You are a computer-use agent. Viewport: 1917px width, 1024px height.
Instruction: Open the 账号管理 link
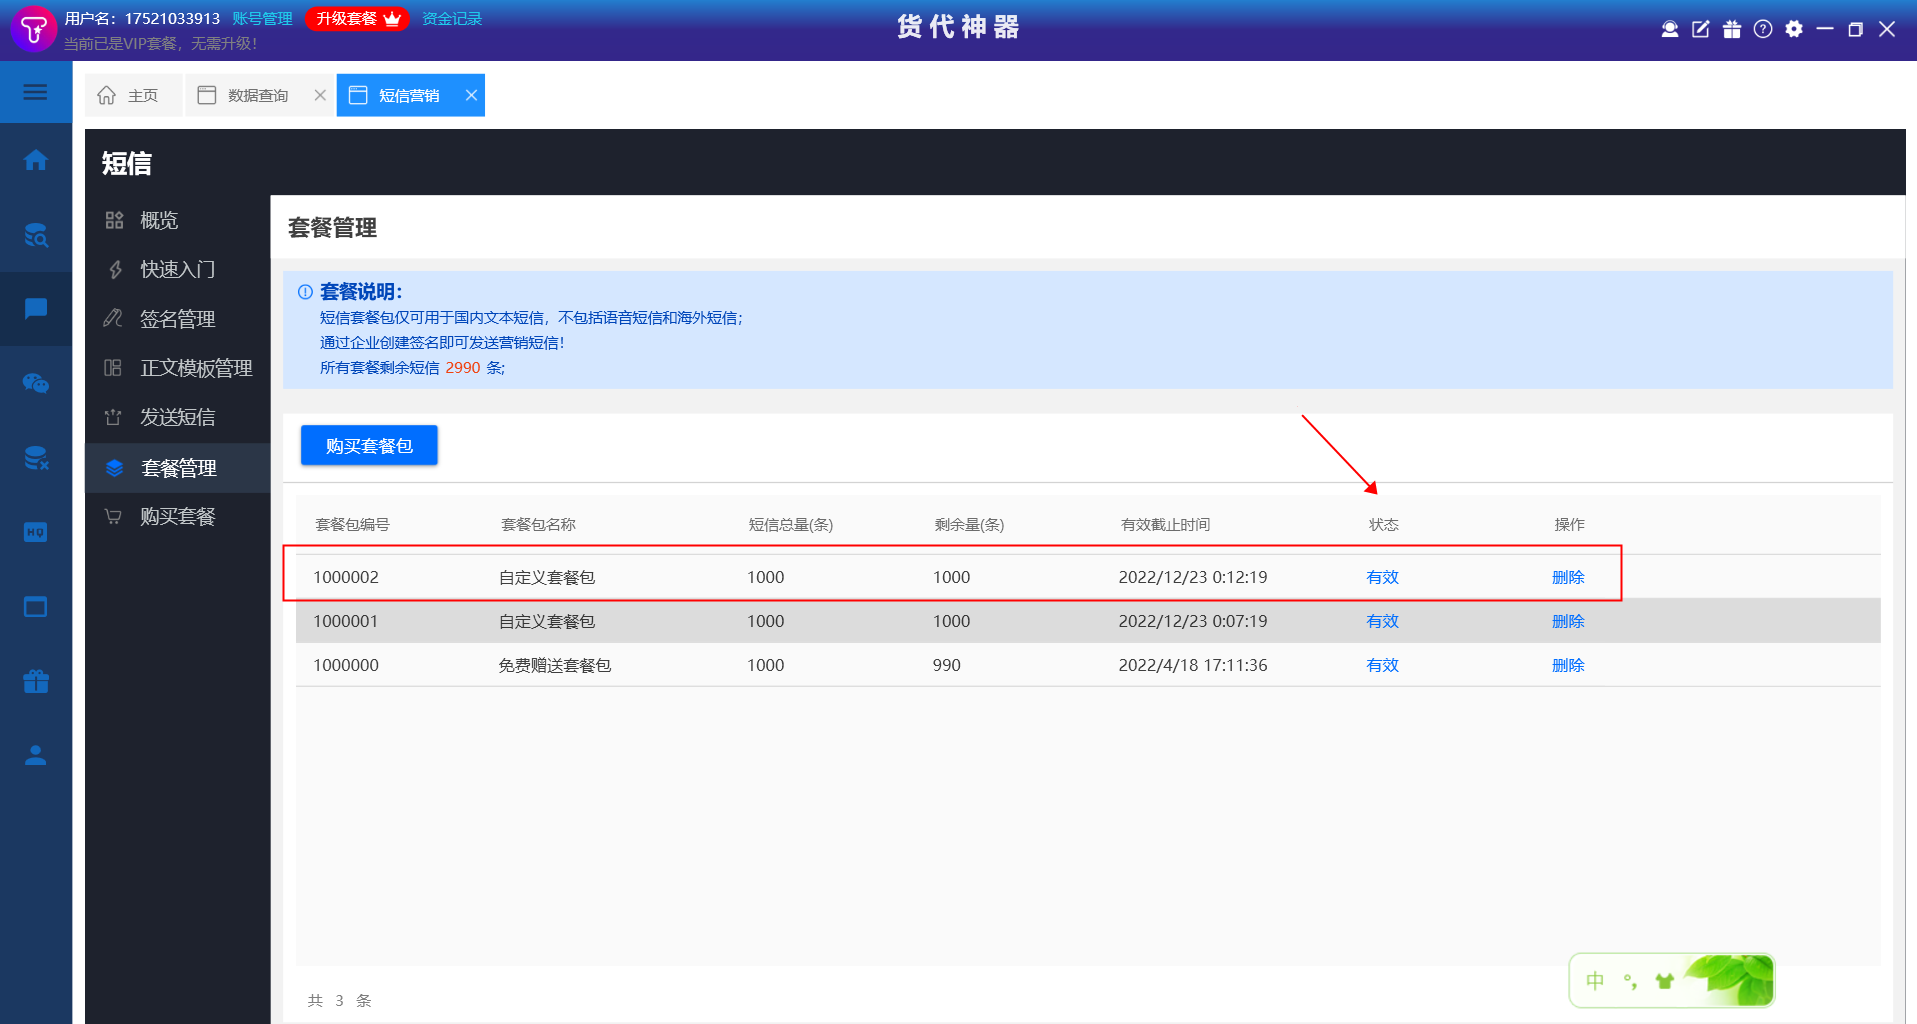262,19
